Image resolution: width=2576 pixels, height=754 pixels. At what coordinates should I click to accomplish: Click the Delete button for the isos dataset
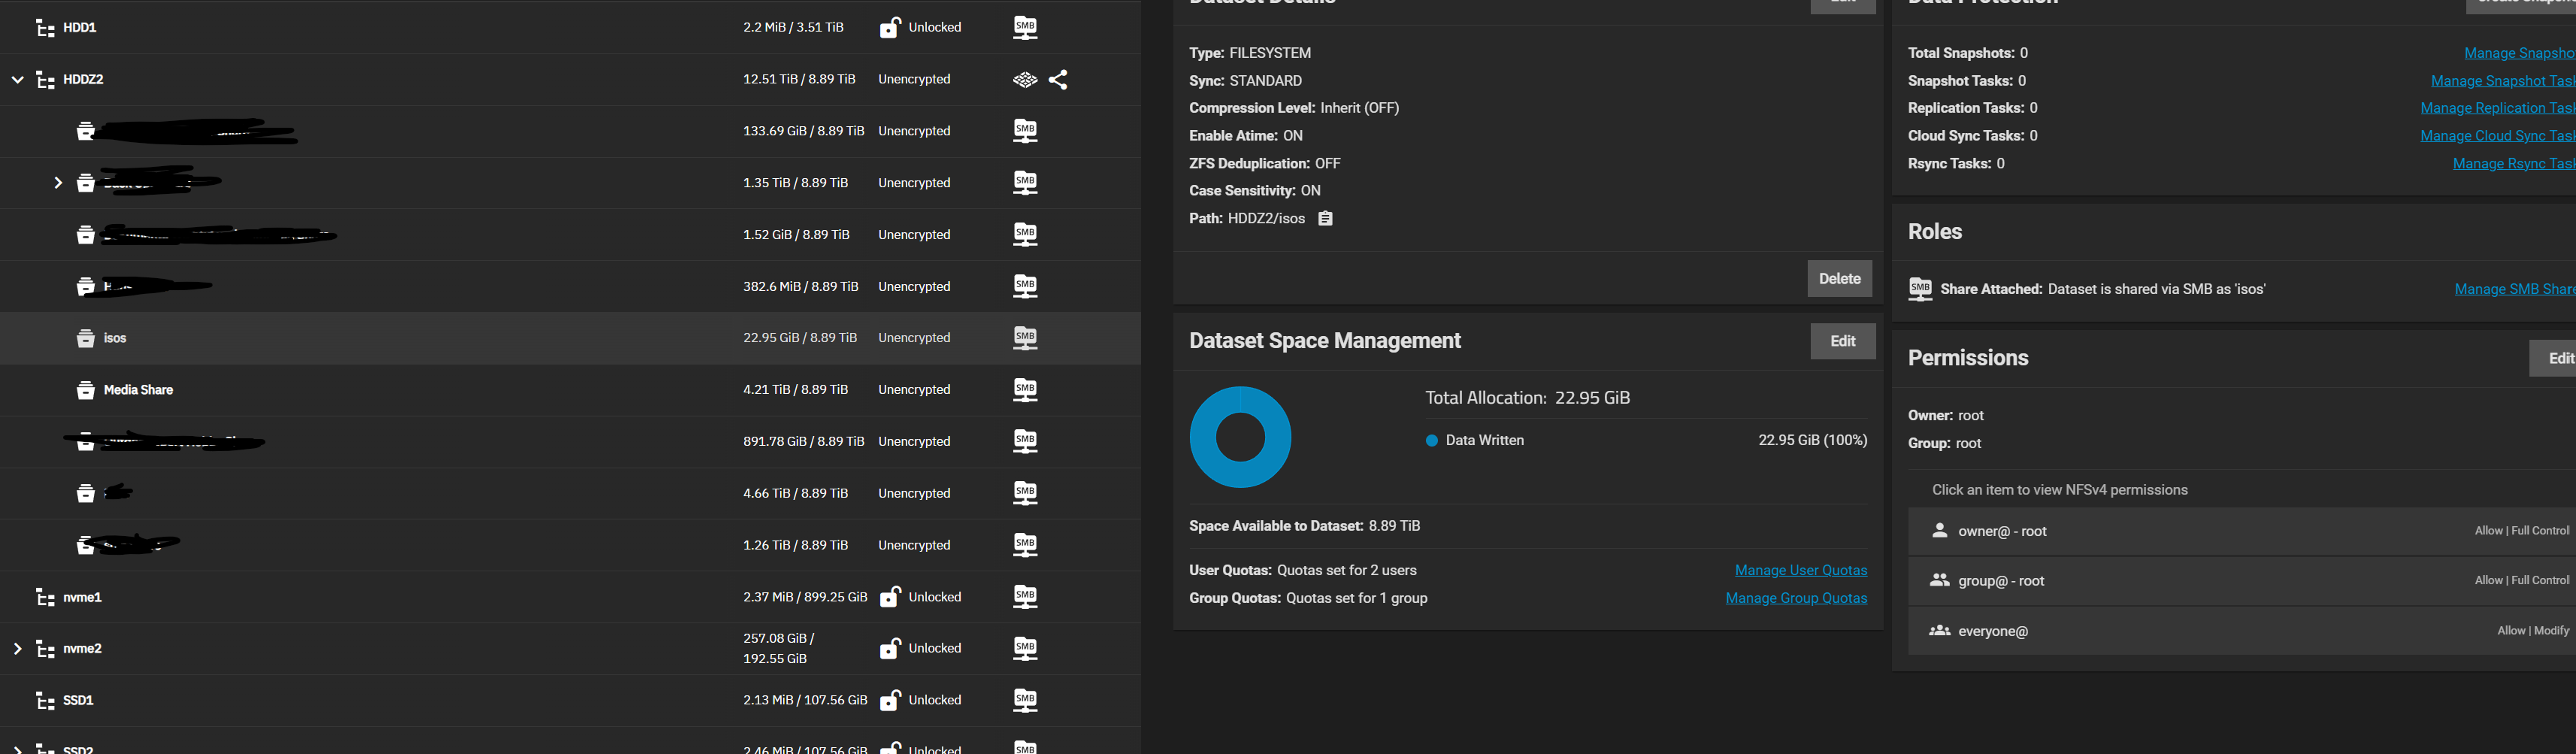[1840, 278]
